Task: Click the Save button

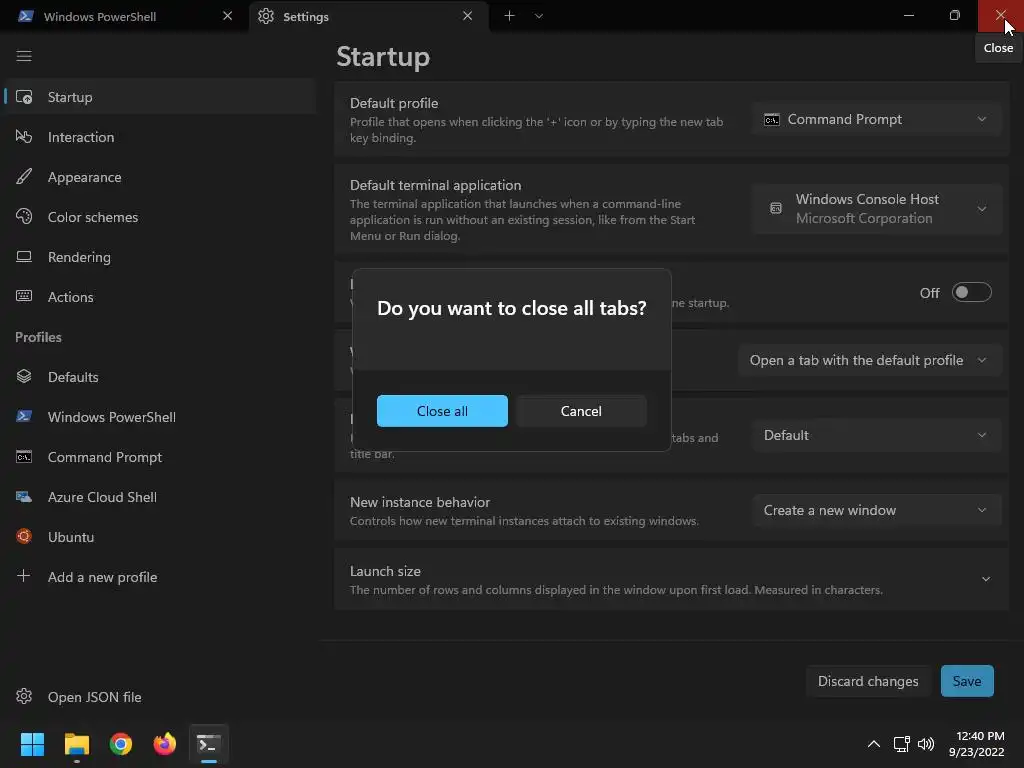Action: pos(967,681)
